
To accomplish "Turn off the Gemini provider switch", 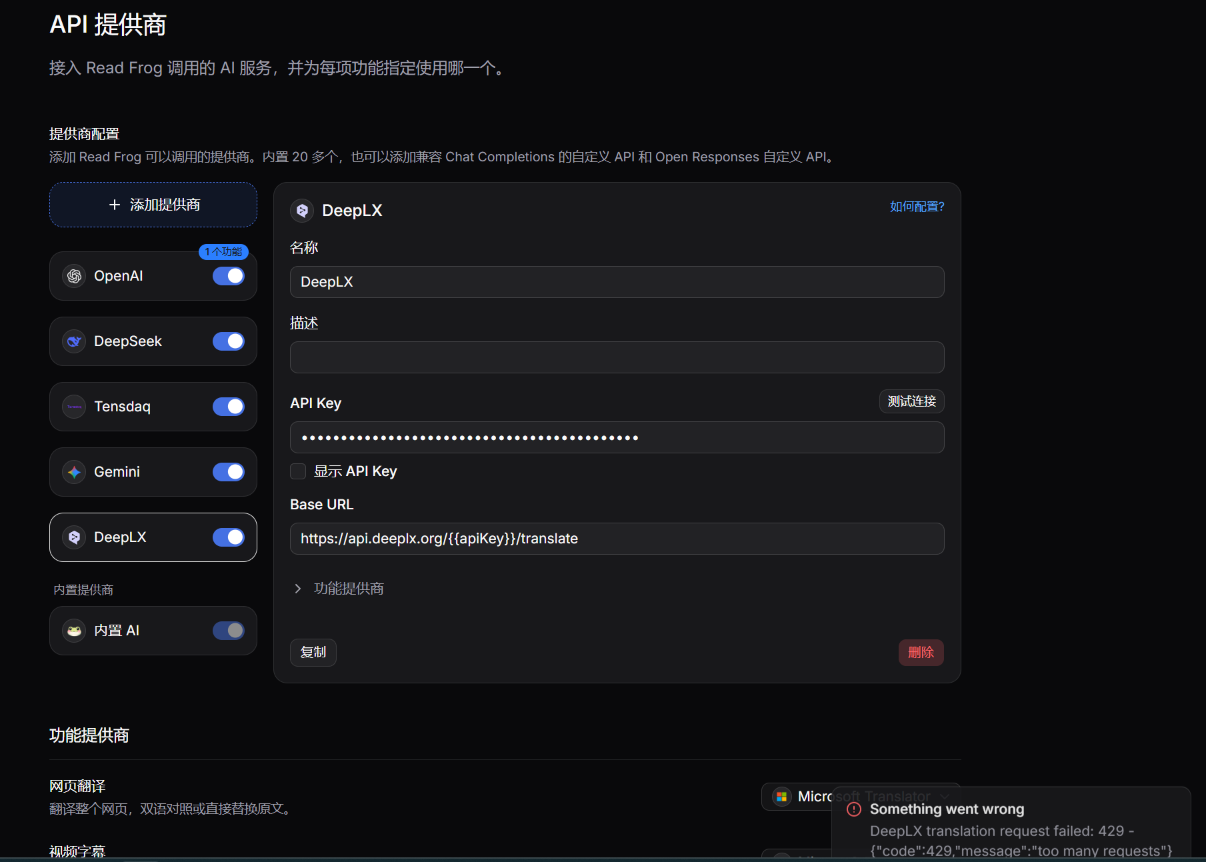I will (229, 472).
